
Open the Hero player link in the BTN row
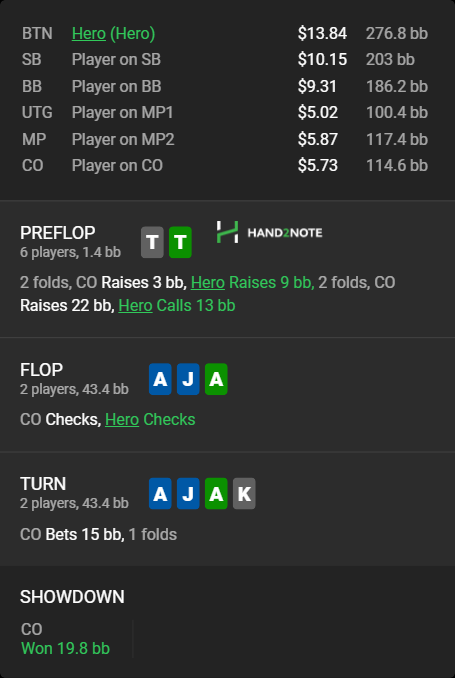tap(89, 33)
